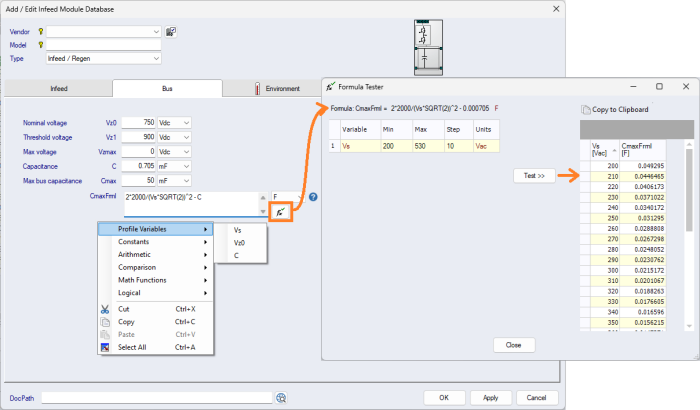Click the Apply button

click(490, 397)
